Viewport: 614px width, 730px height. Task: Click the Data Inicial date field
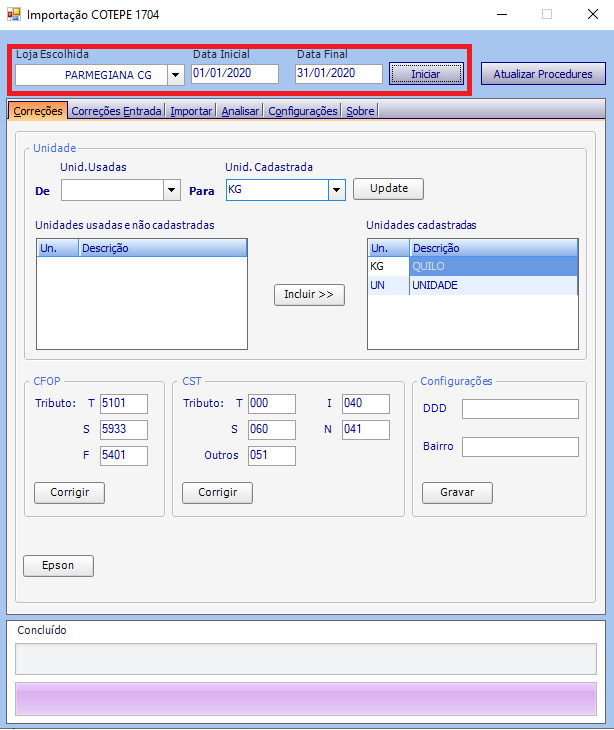(235, 74)
